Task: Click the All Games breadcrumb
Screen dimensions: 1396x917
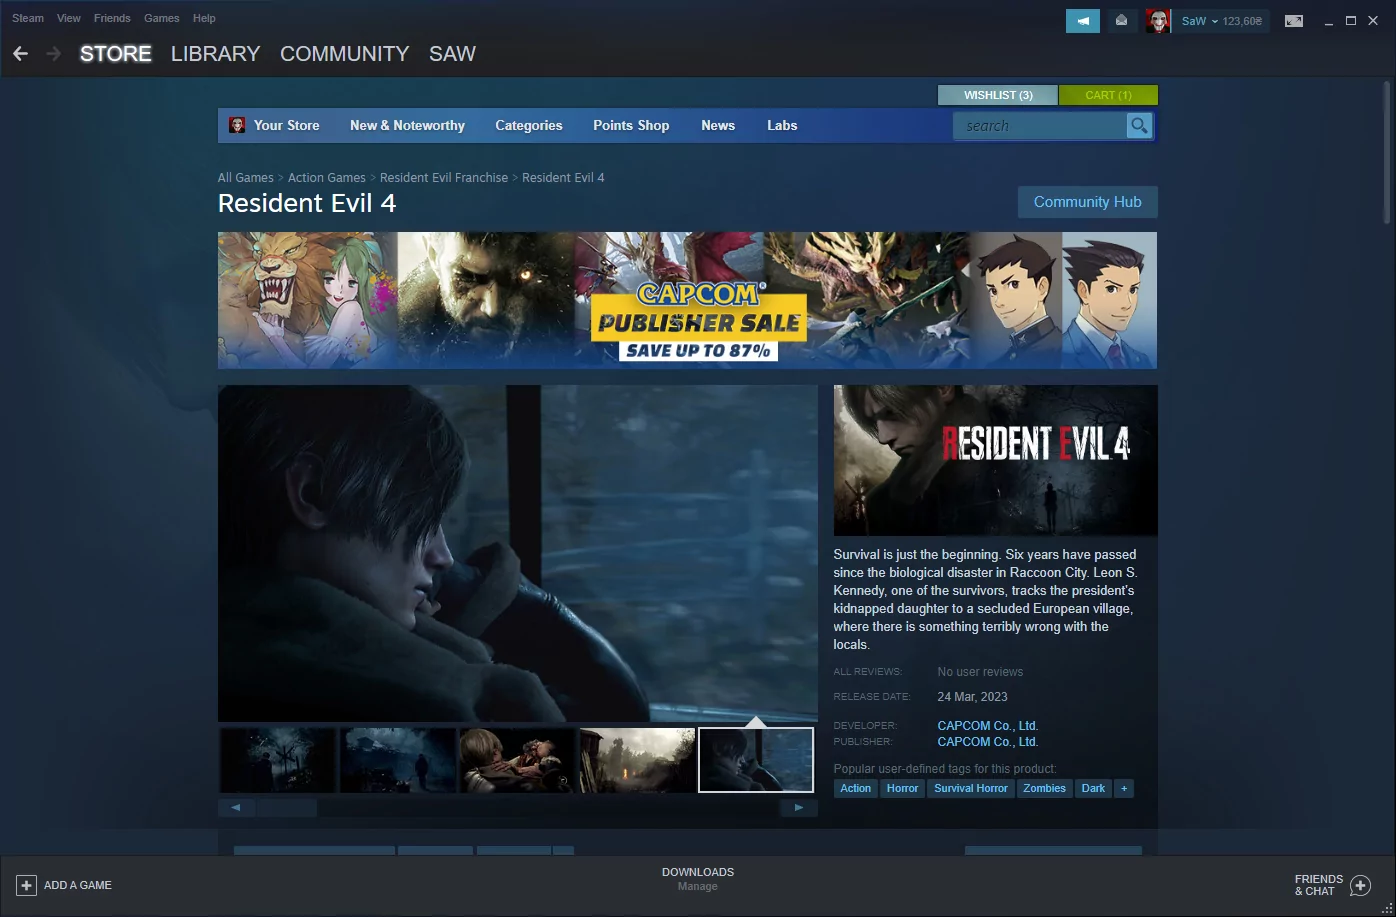Action: (x=246, y=178)
